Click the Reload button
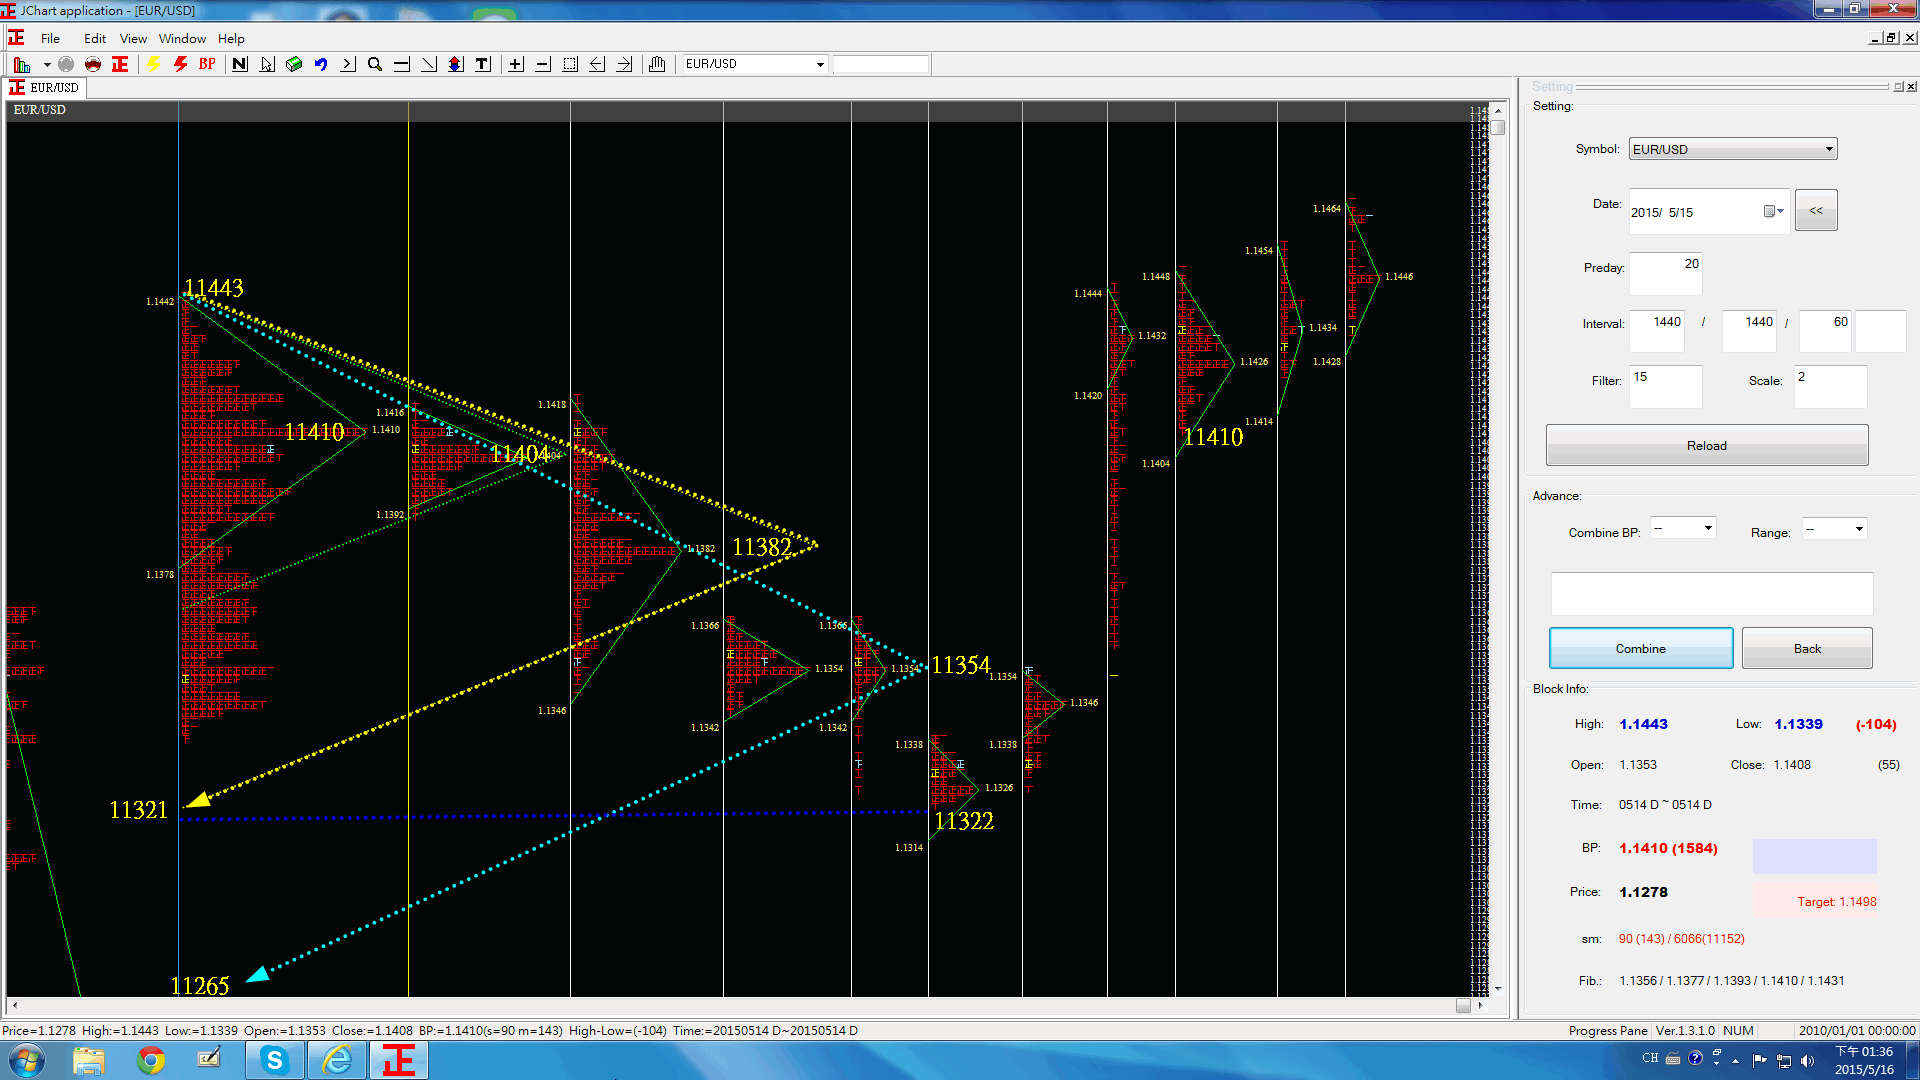Screen dimensions: 1920x1080 pyautogui.click(x=1707, y=445)
